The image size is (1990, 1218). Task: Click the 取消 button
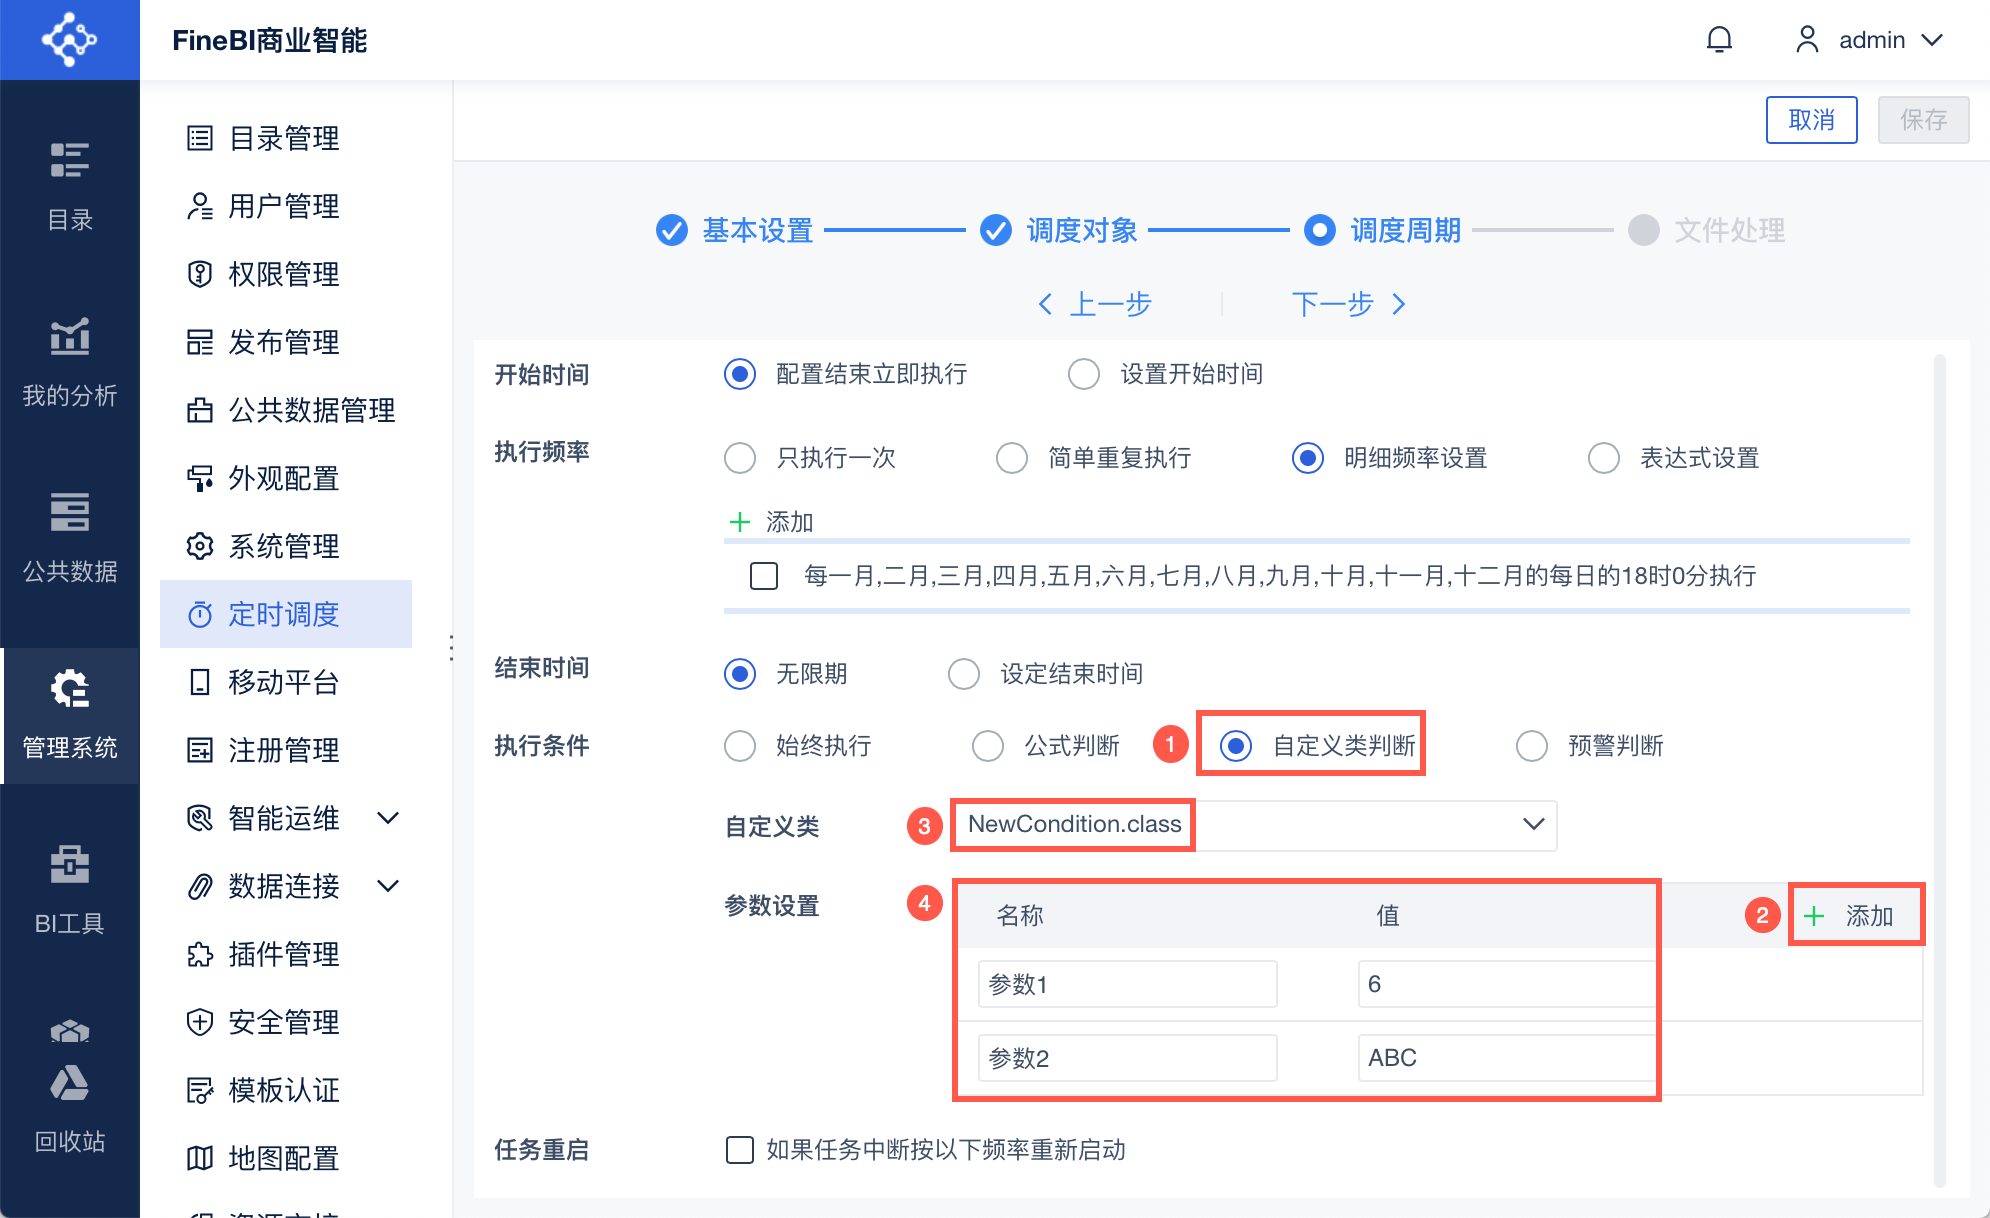[x=1811, y=120]
